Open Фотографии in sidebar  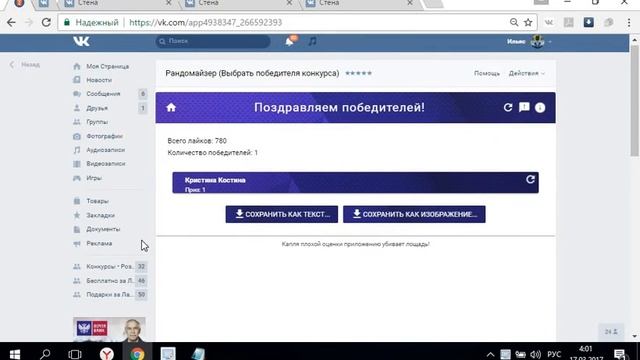[x=104, y=136]
